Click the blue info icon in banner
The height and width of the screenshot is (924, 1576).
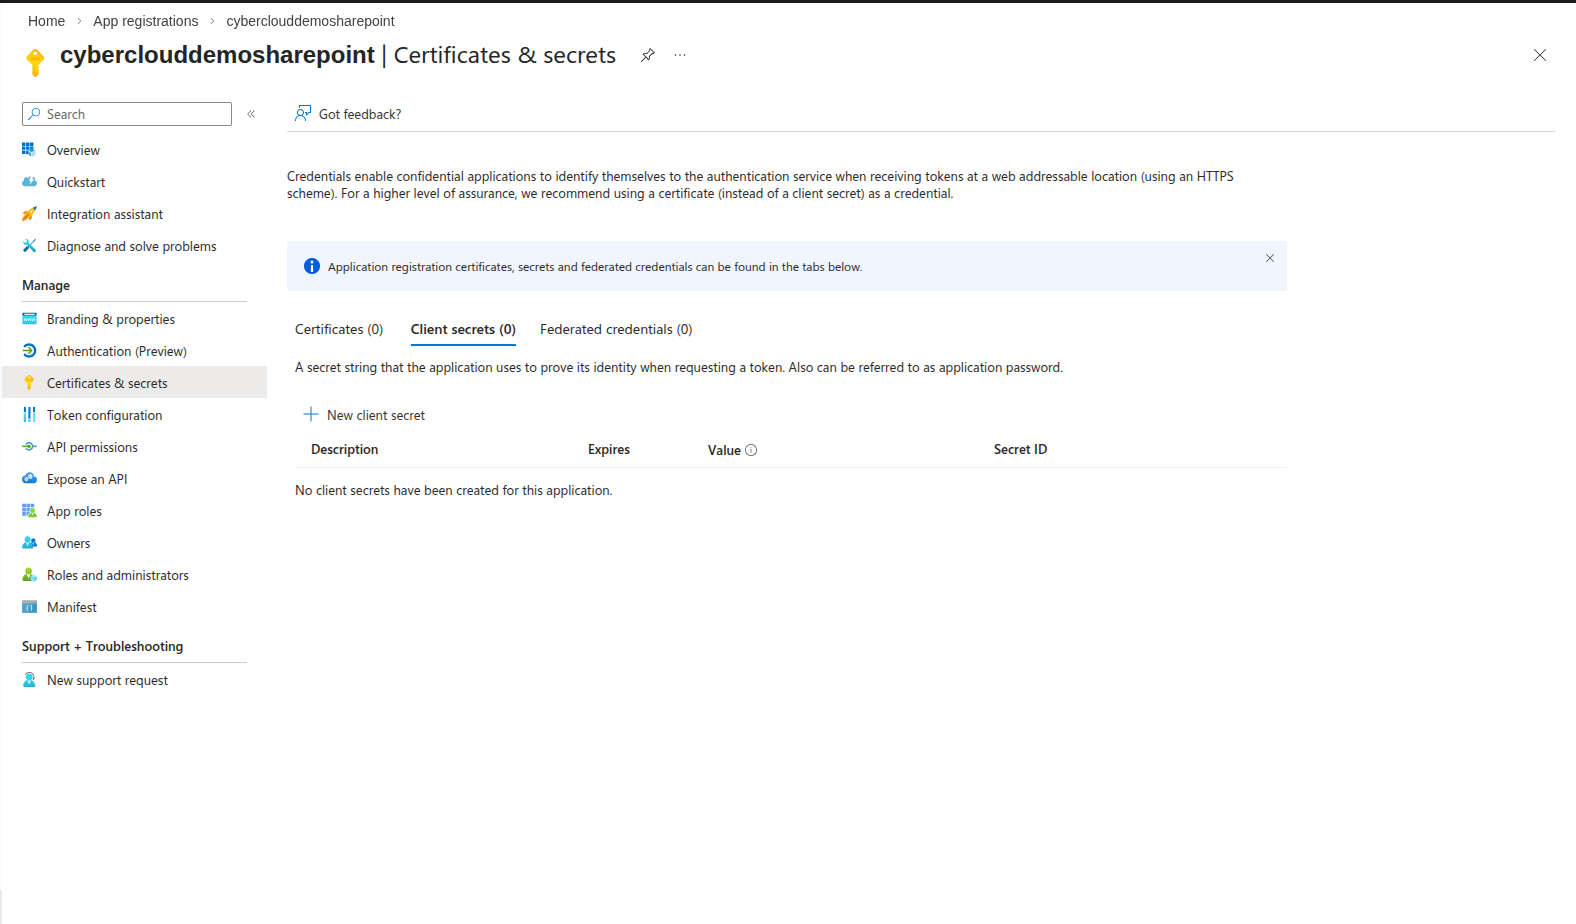pyautogui.click(x=312, y=266)
